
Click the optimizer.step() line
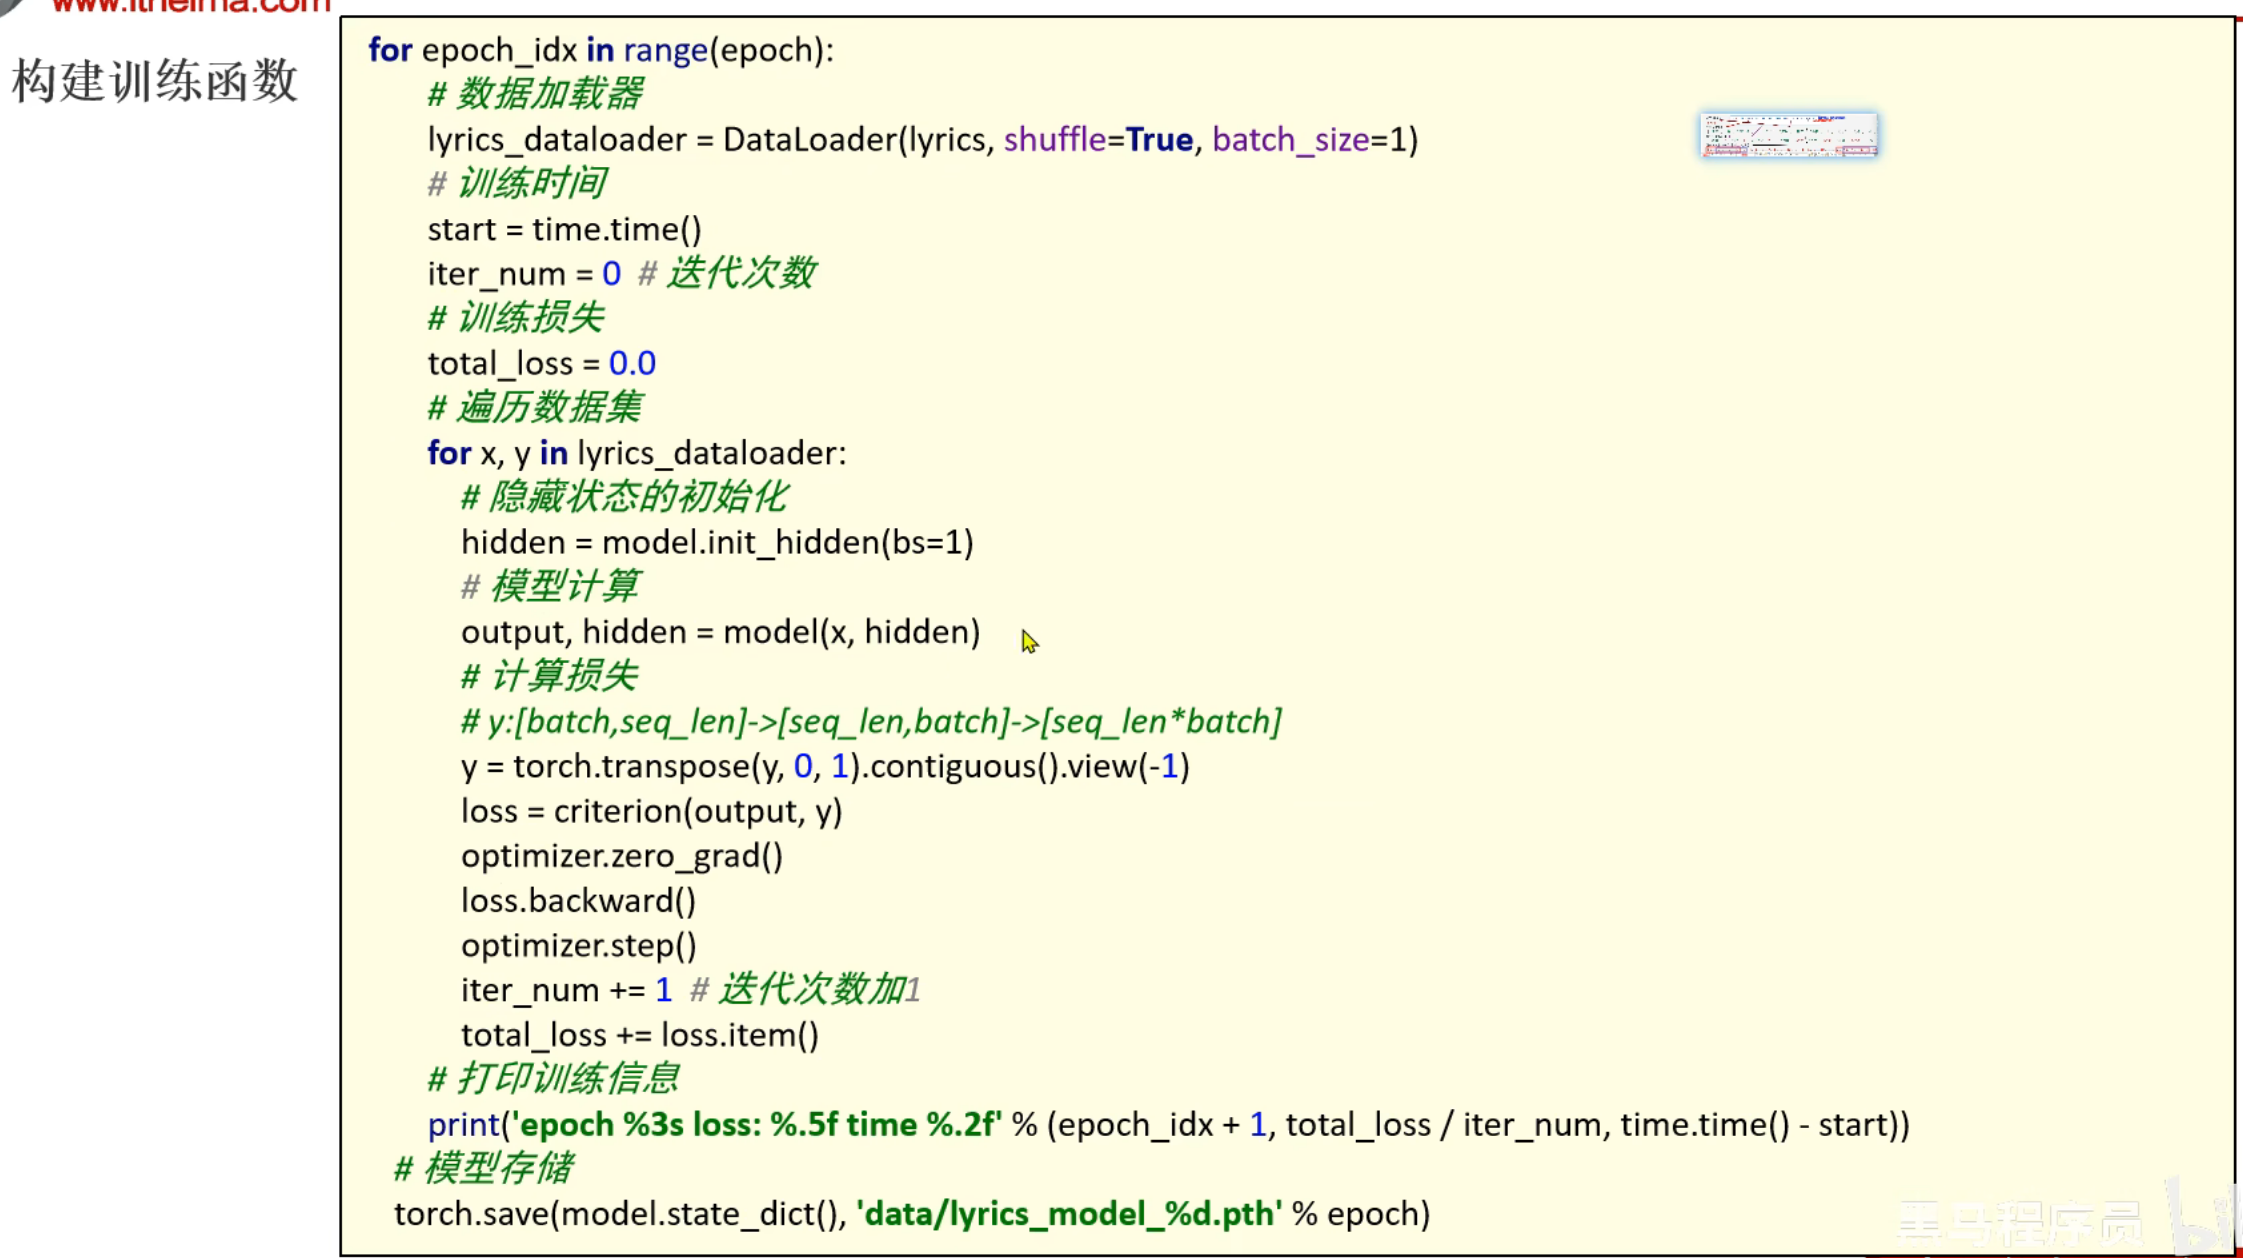click(x=578, y=945)
